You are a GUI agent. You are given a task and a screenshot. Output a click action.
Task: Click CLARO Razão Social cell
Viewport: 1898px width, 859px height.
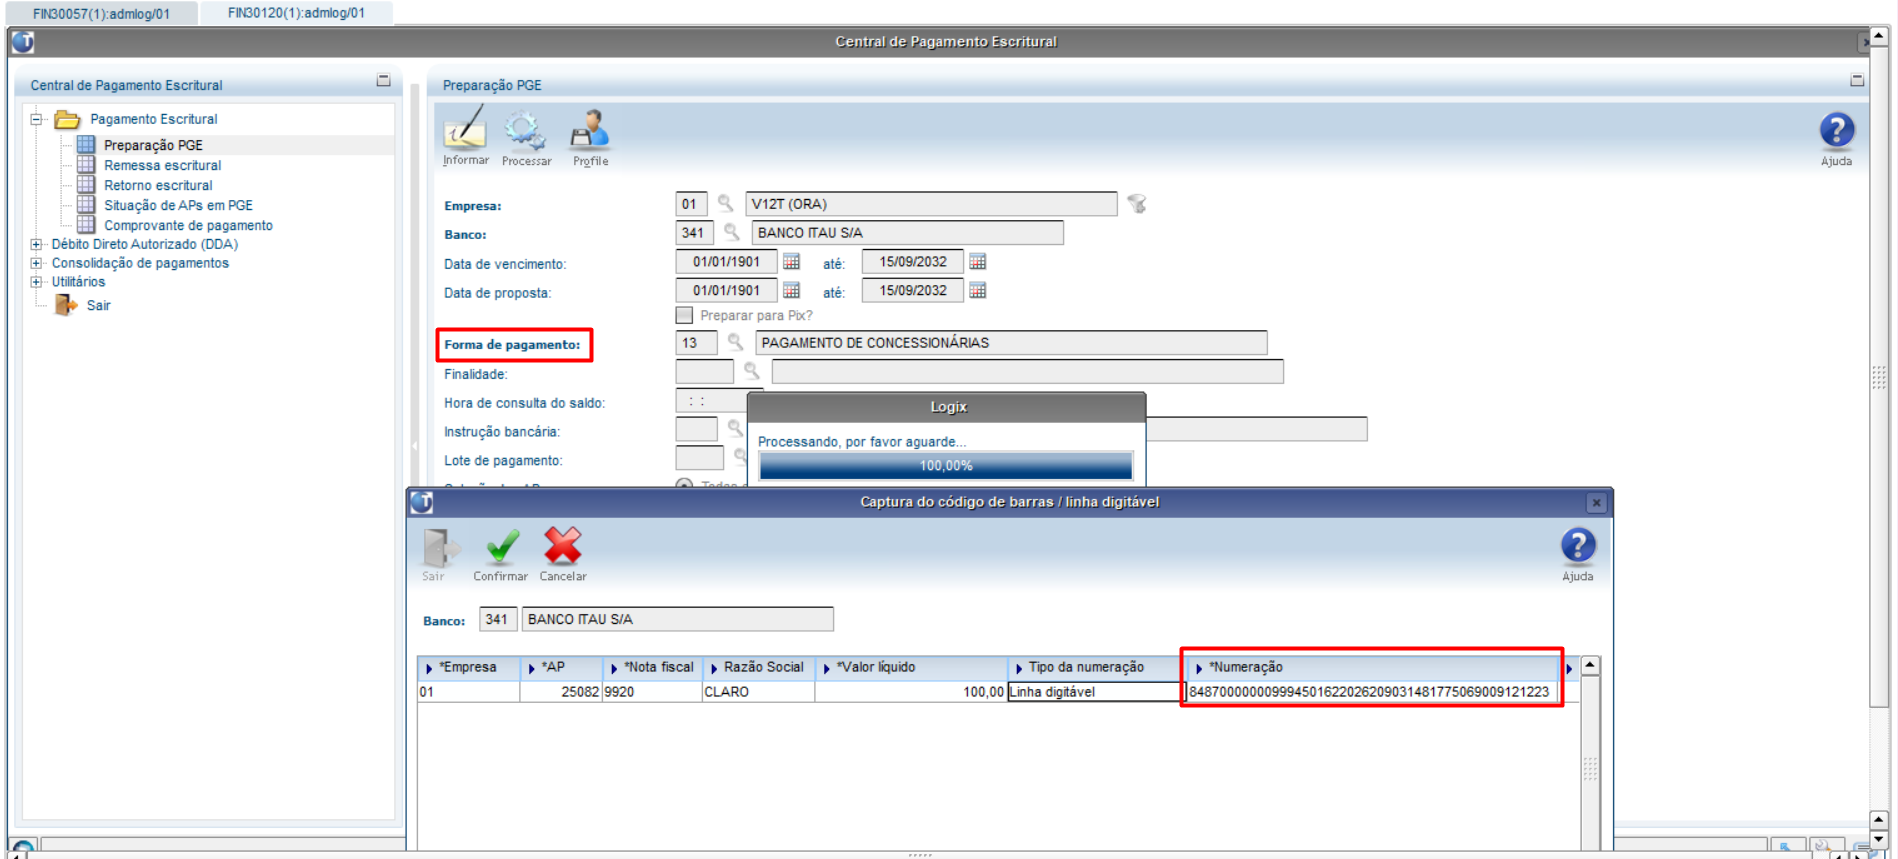click(758, 692)
